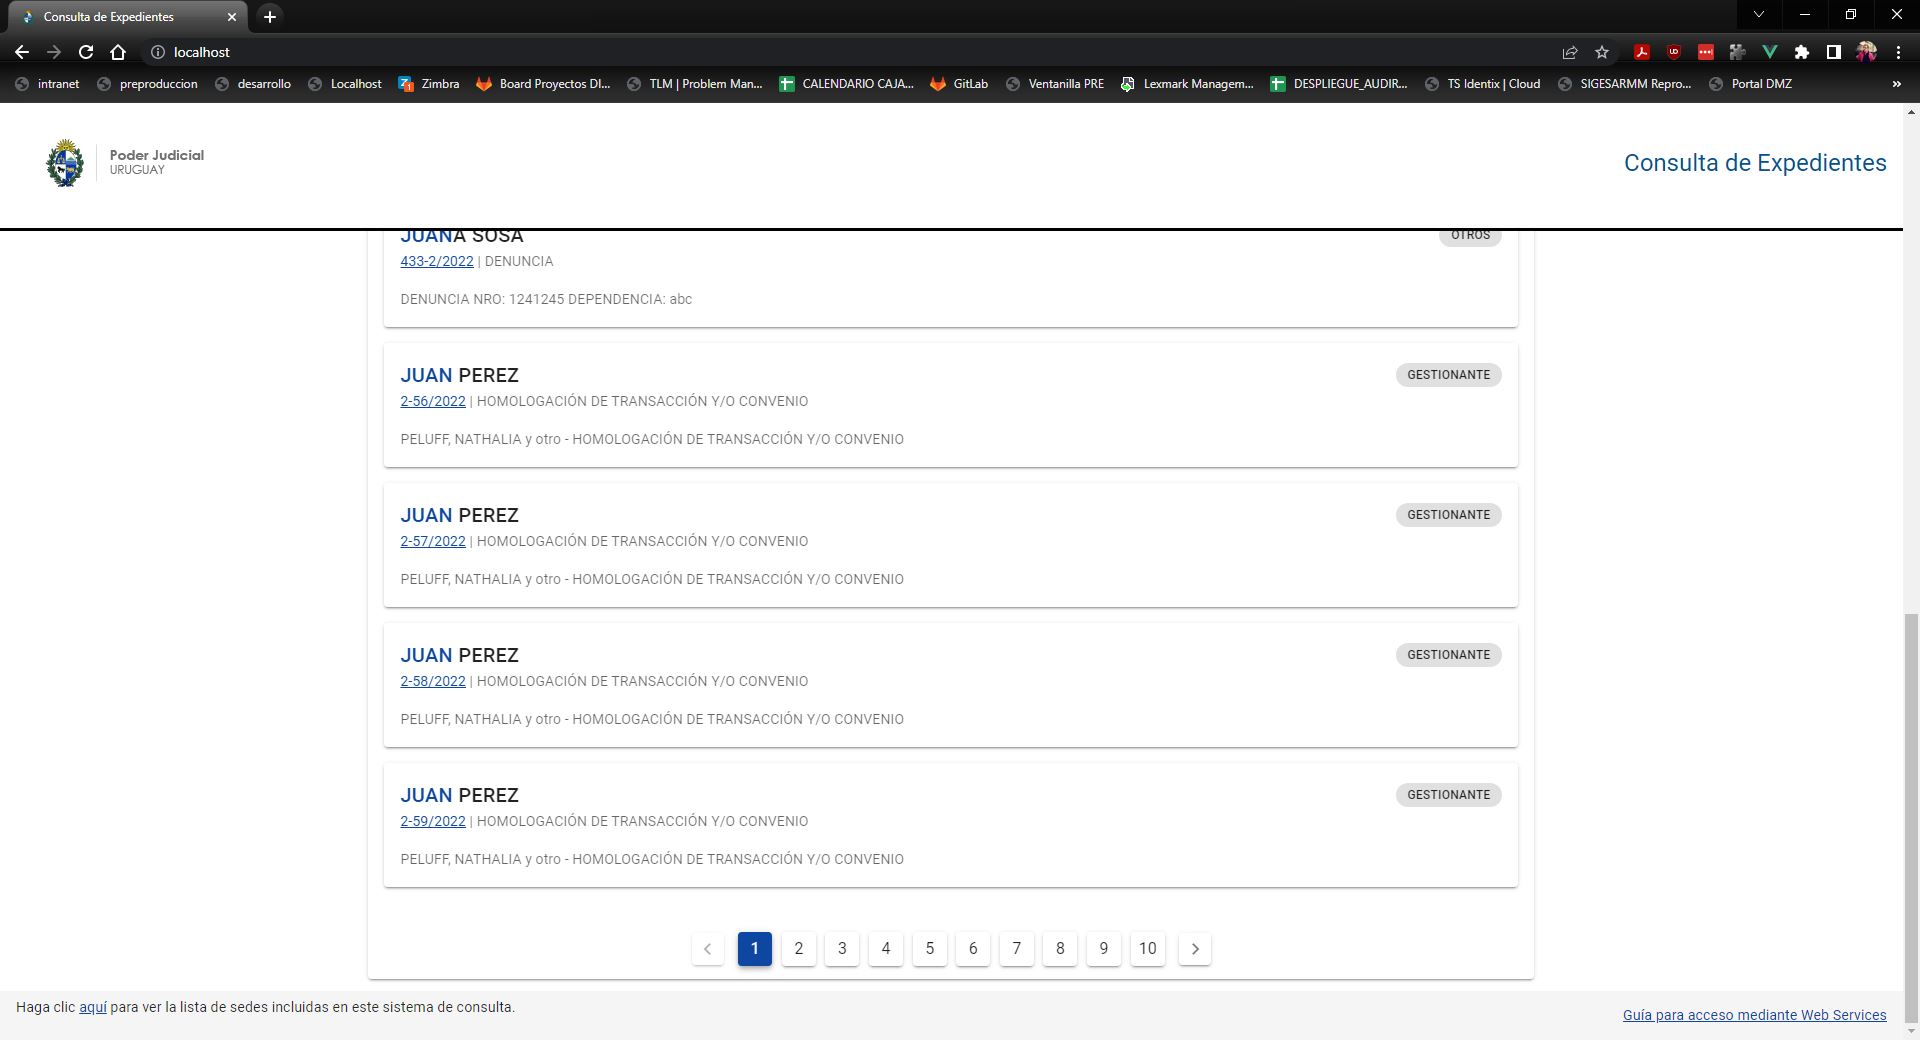Click the share page icon
The height and width of the screenshot is (1040, 1920).
tap(1570, 52)
